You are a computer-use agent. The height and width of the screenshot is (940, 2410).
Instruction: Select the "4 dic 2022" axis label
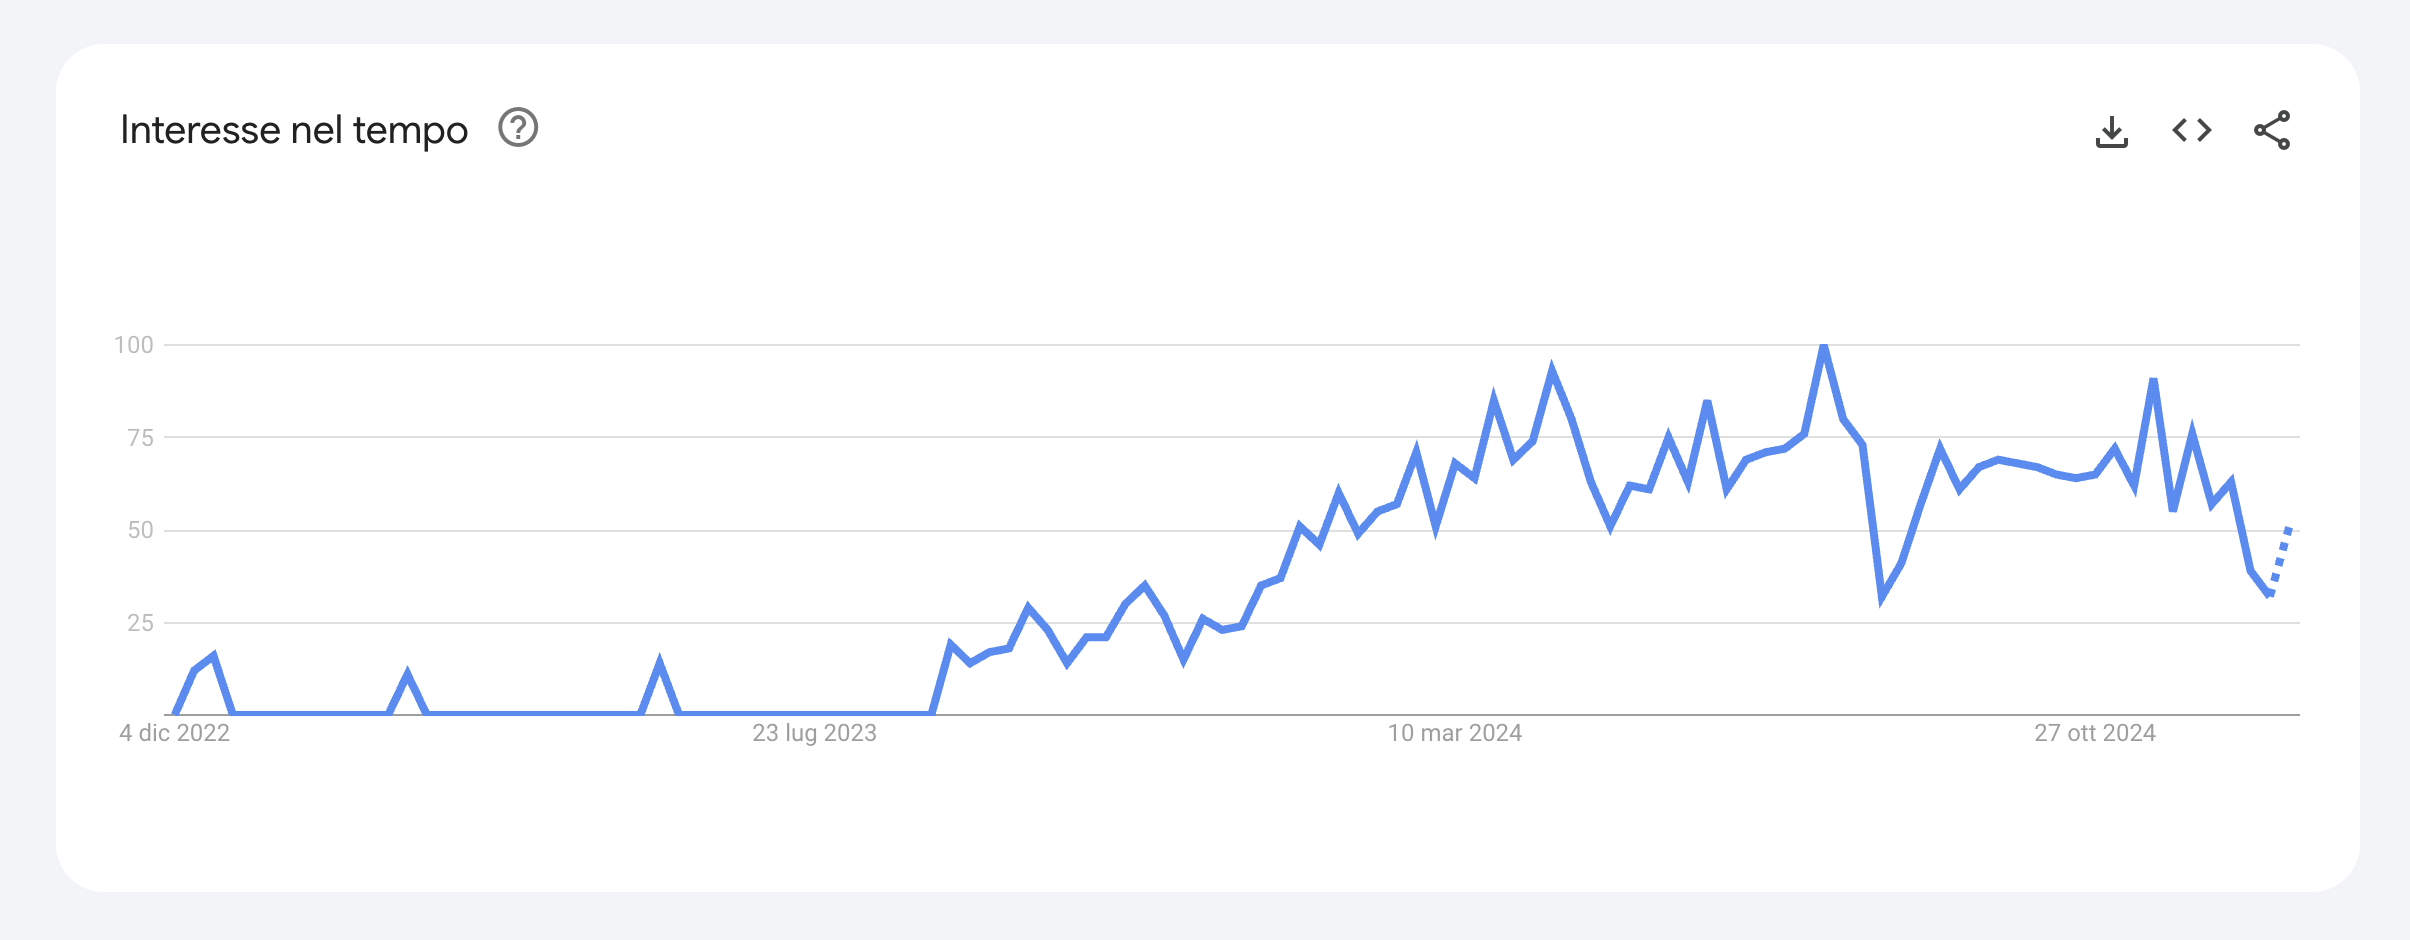click(x=175, y=733)
